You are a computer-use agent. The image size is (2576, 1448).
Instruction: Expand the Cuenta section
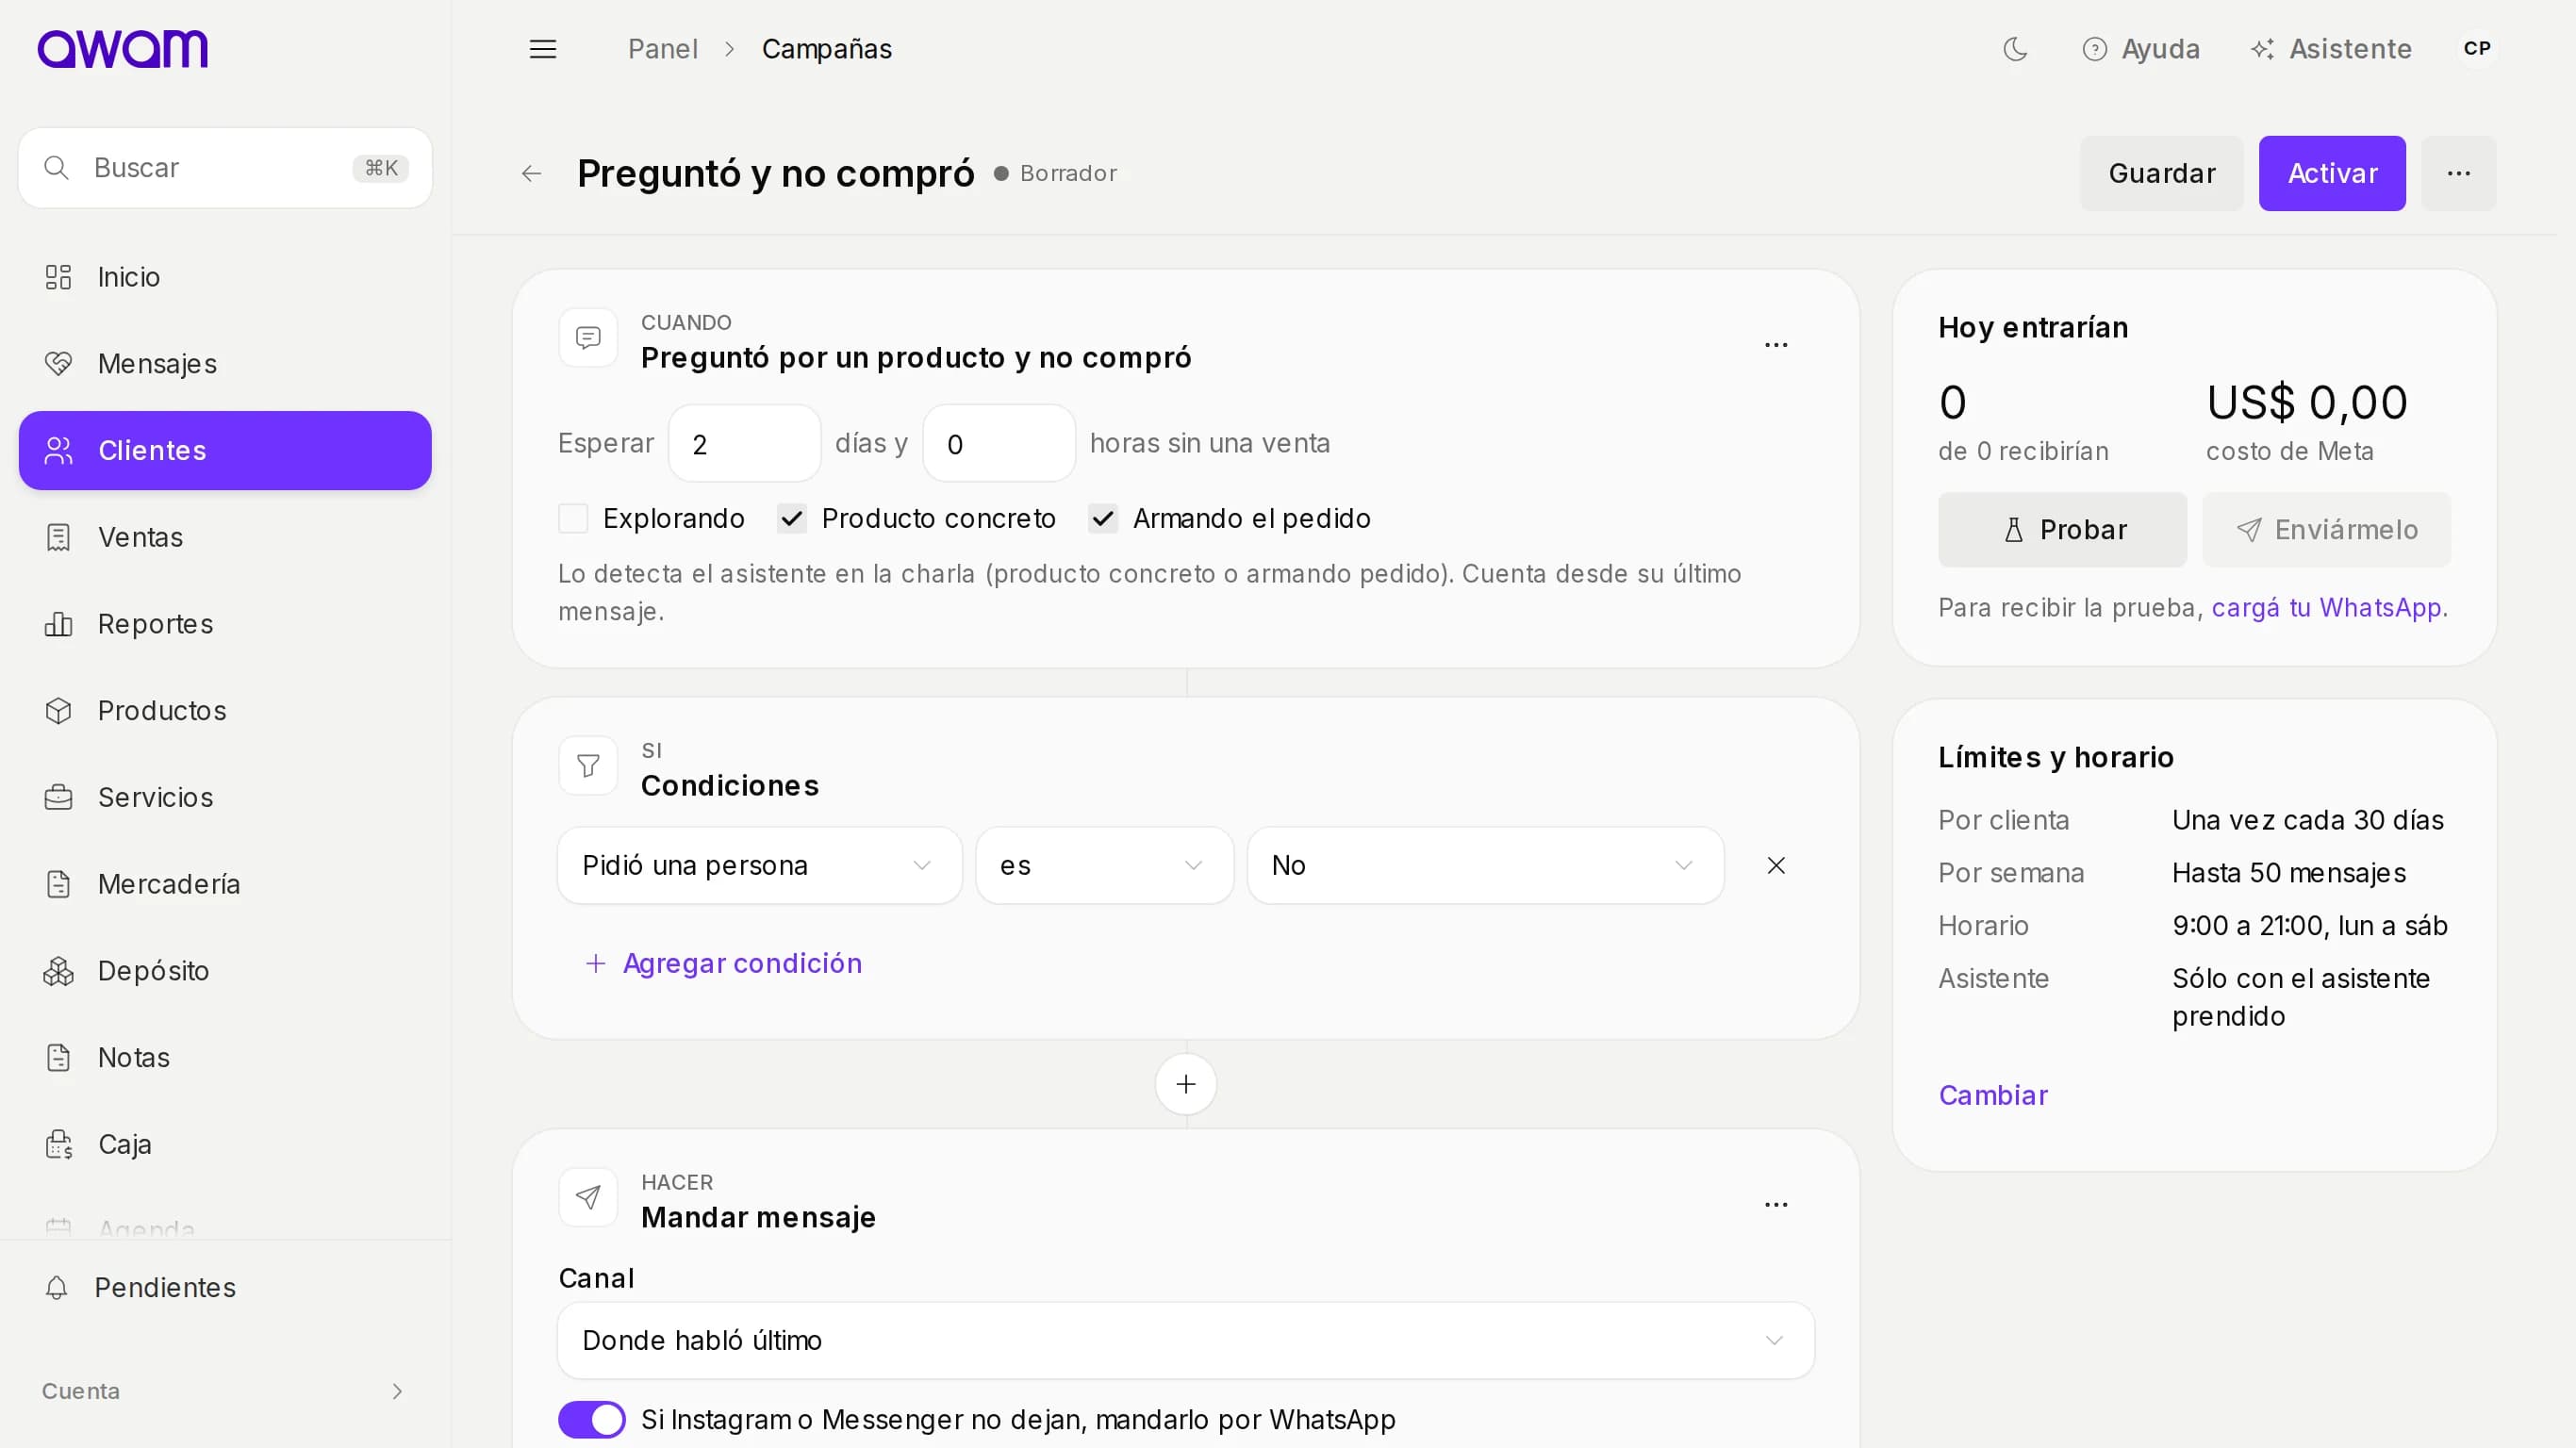pos(225,1392)
